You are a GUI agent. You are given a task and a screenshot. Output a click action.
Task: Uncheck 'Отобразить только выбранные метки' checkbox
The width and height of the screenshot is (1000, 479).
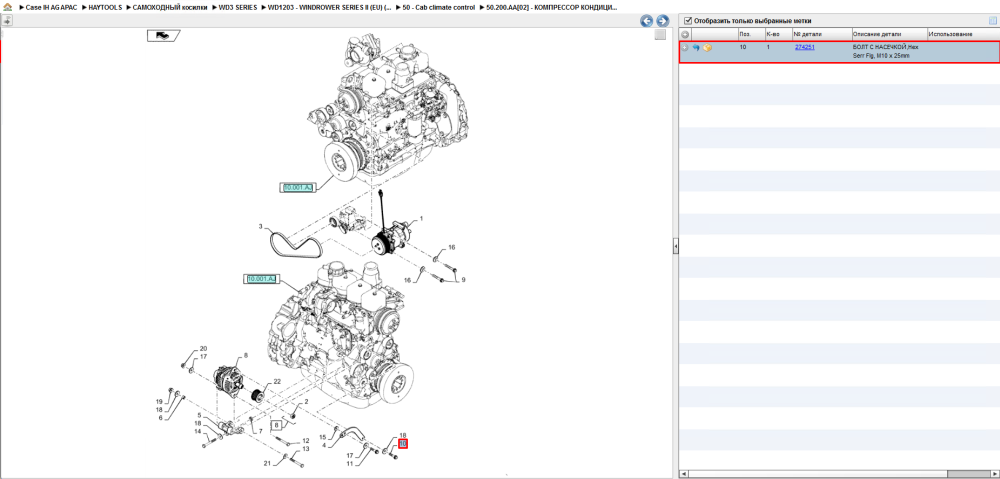(x=688, y=20)
